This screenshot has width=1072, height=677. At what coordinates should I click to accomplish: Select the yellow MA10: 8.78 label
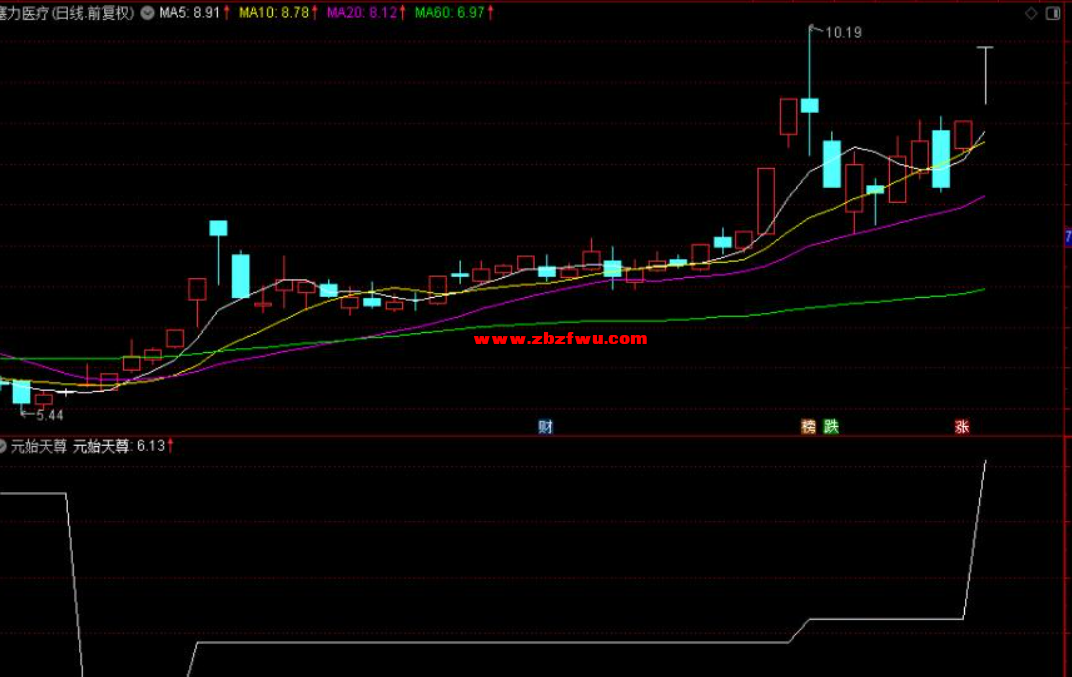click(274, 13)
